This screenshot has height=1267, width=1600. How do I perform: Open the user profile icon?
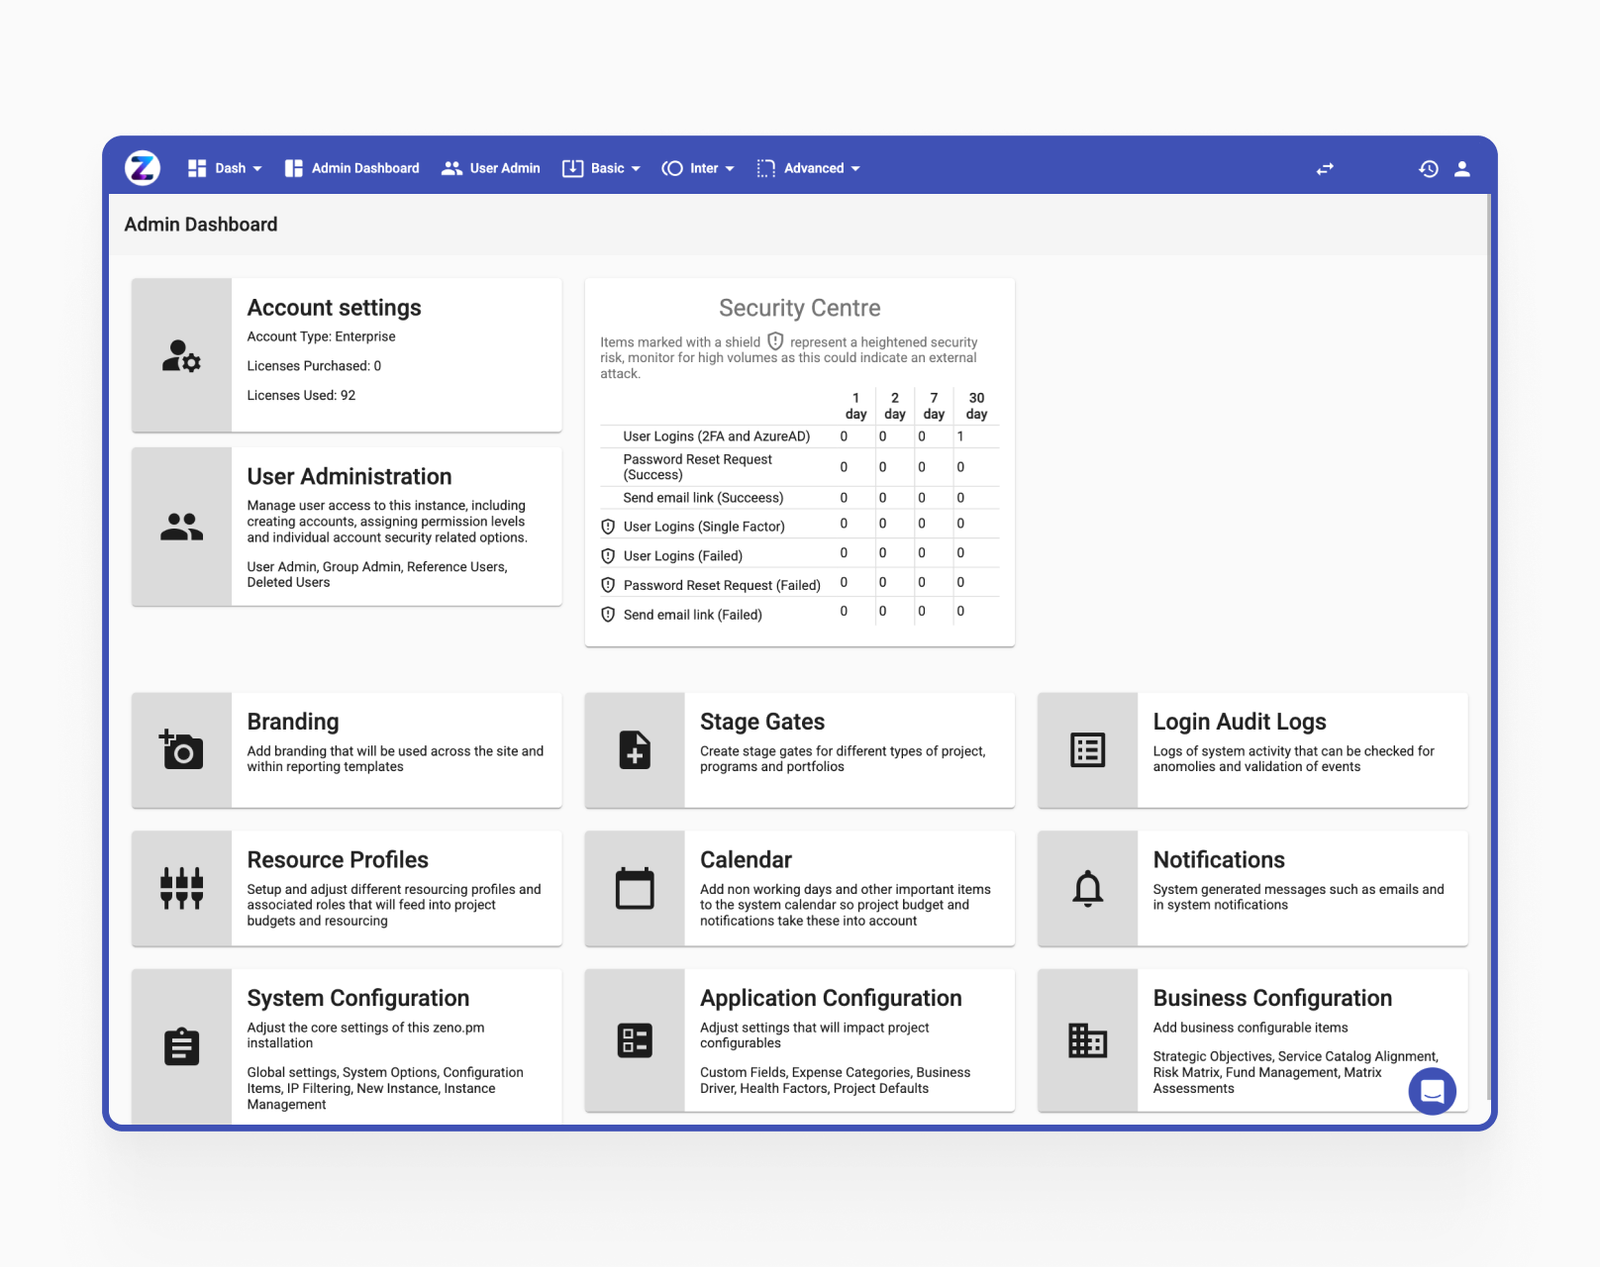tap(1463, 168)
